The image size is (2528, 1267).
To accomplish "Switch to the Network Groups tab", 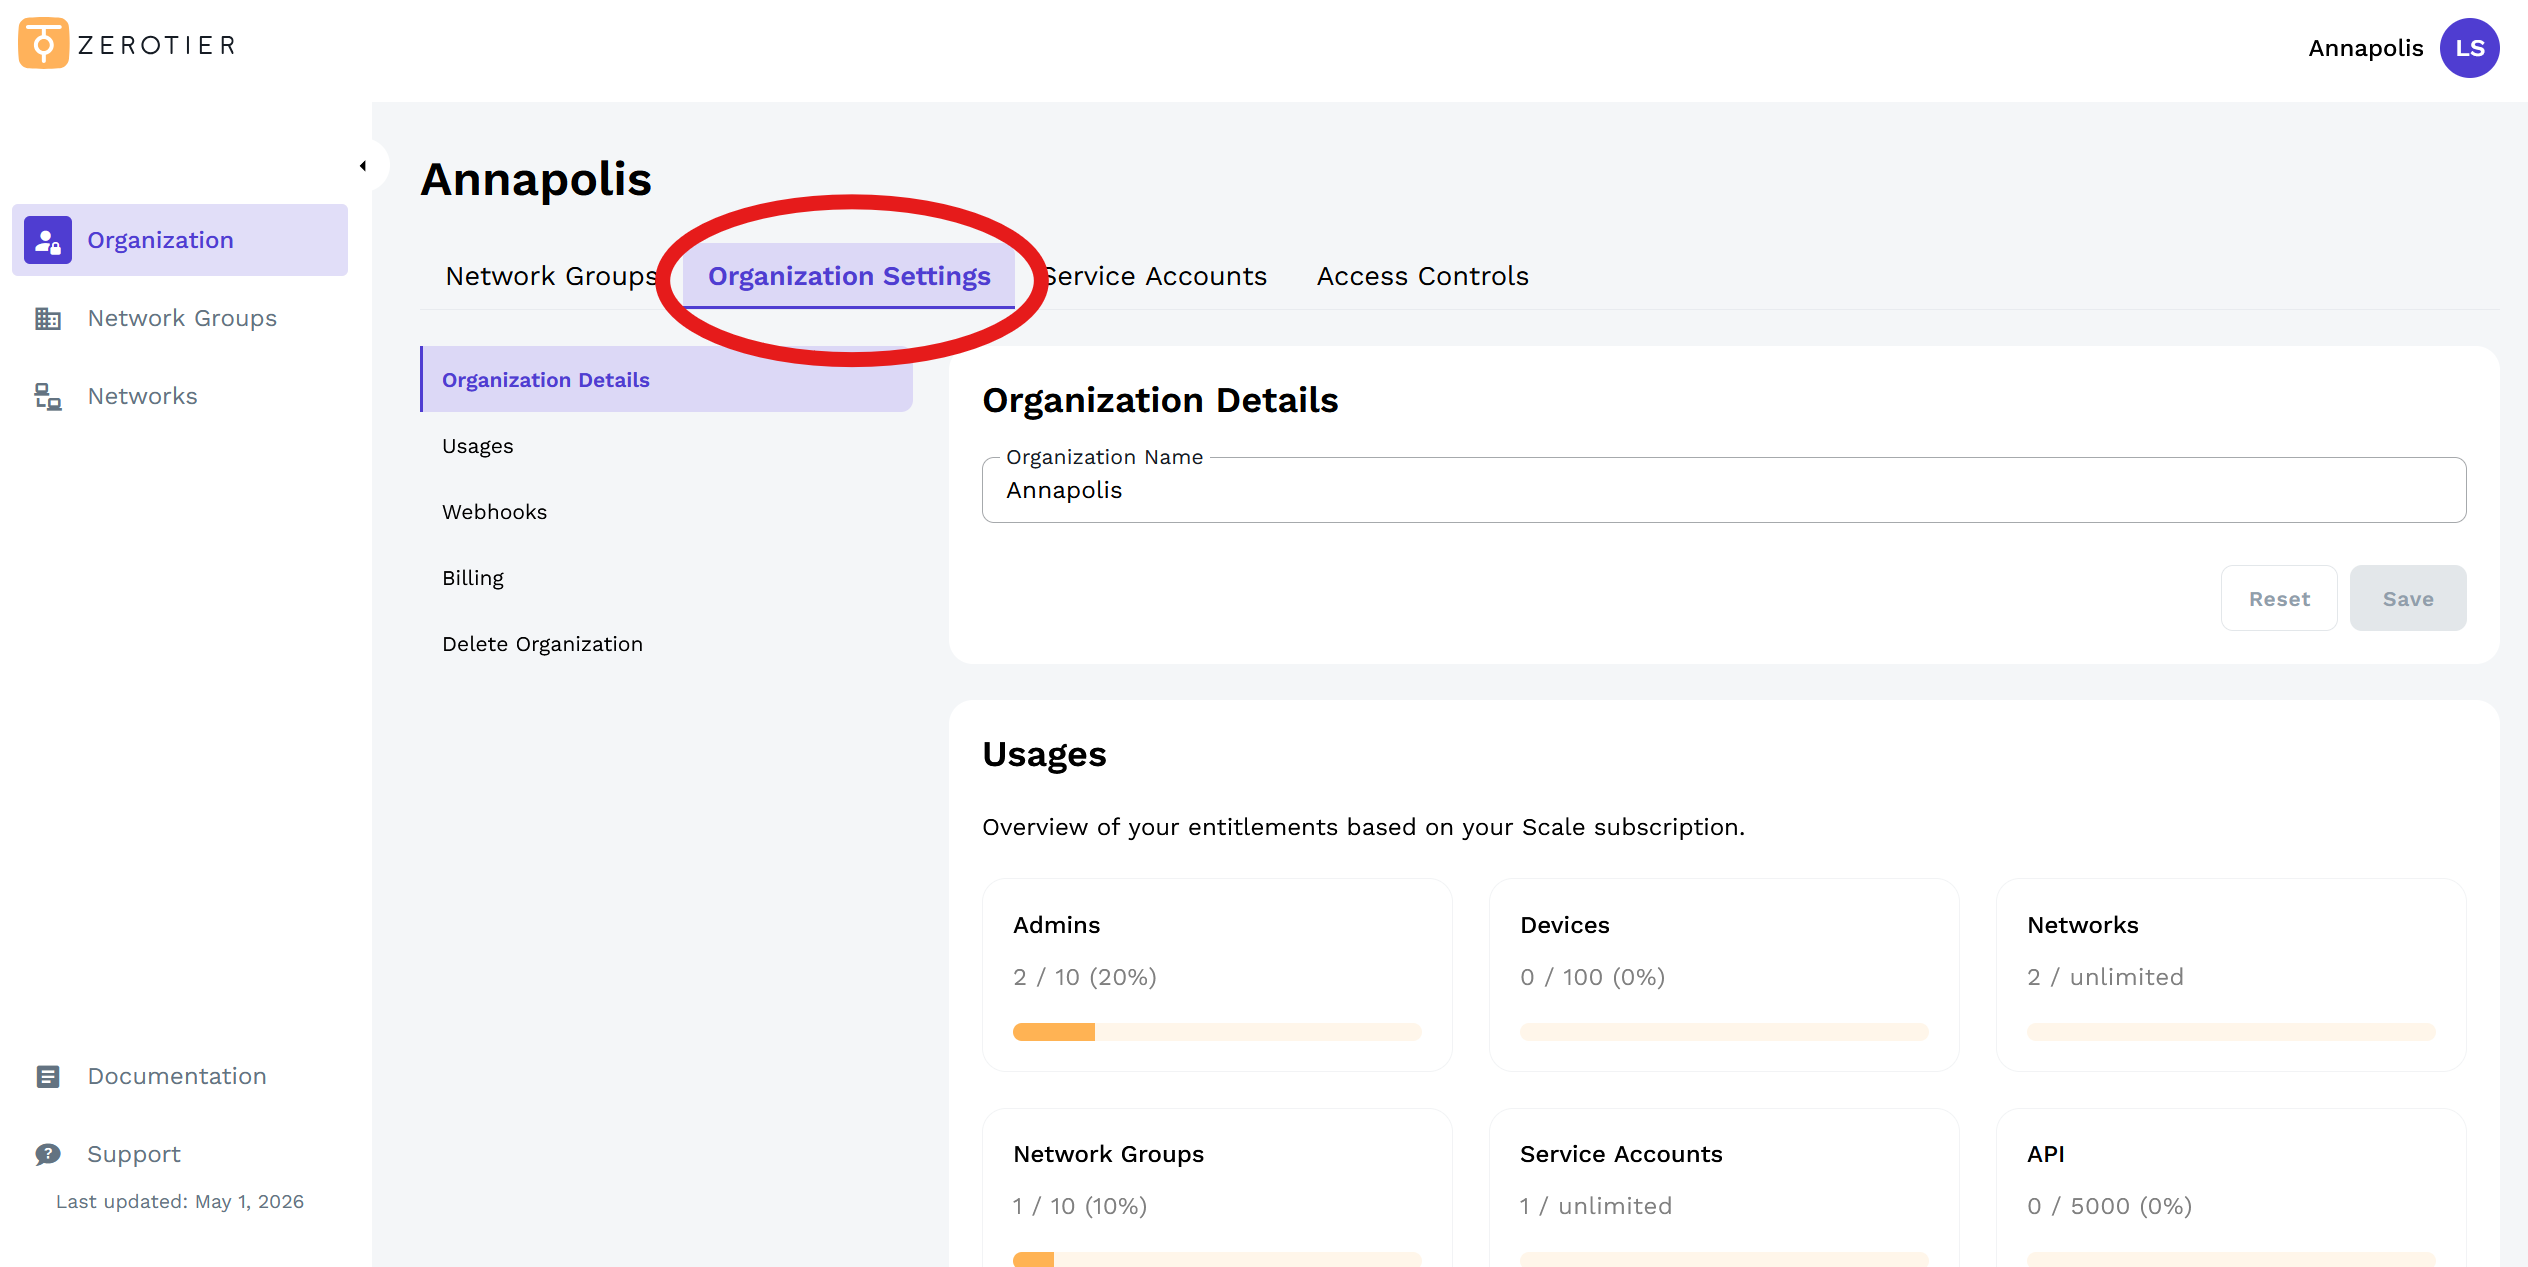I will pyautogui.click(x=551, y=276).
